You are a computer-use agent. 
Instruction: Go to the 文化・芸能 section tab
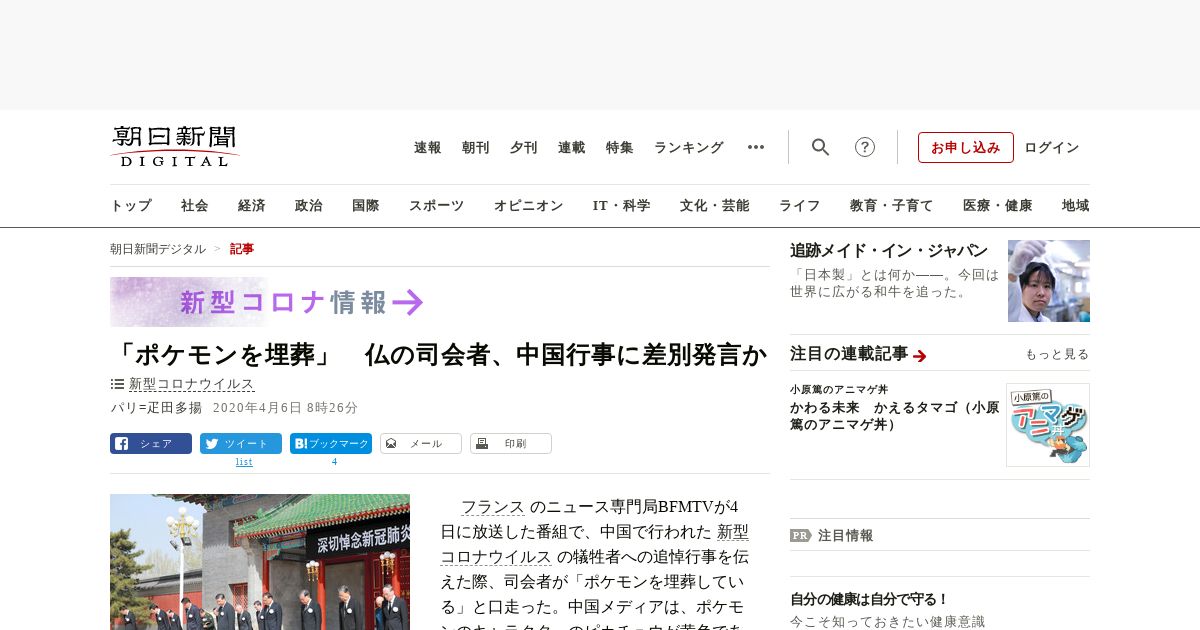coord(715,205)
